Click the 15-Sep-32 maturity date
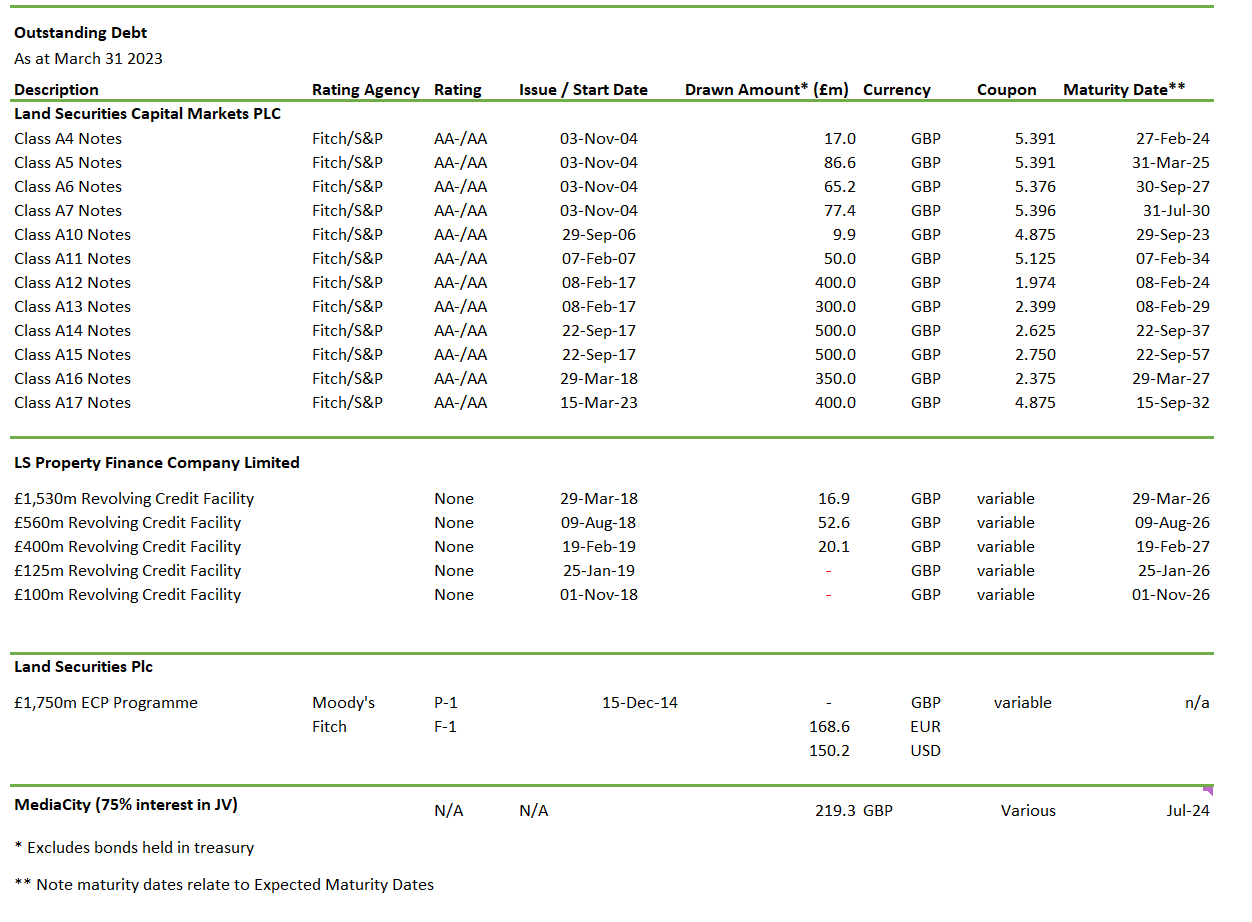This screenshot has width=1252, height=922. click(x=1171, y=402)
